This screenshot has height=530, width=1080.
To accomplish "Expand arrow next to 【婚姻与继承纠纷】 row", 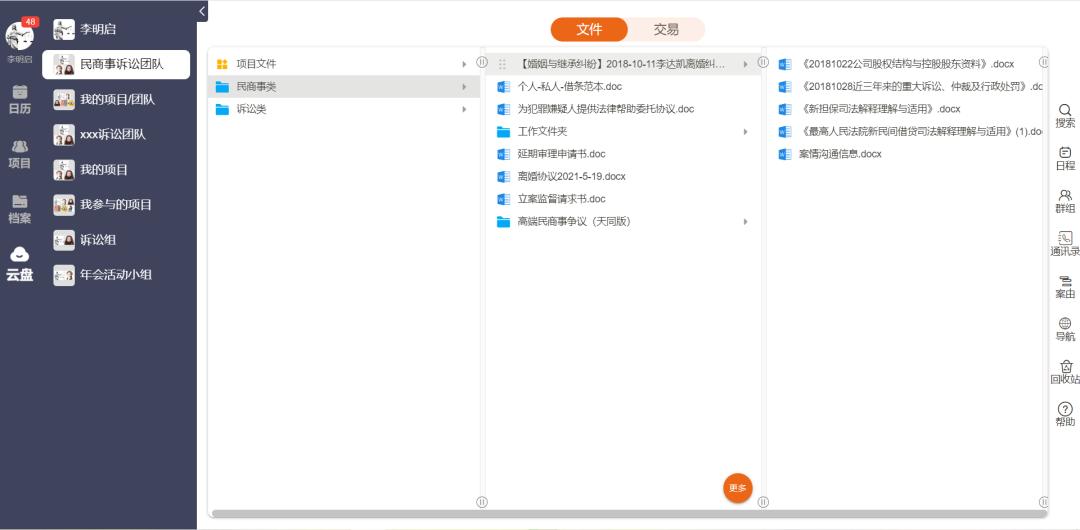I will [745, 64].
